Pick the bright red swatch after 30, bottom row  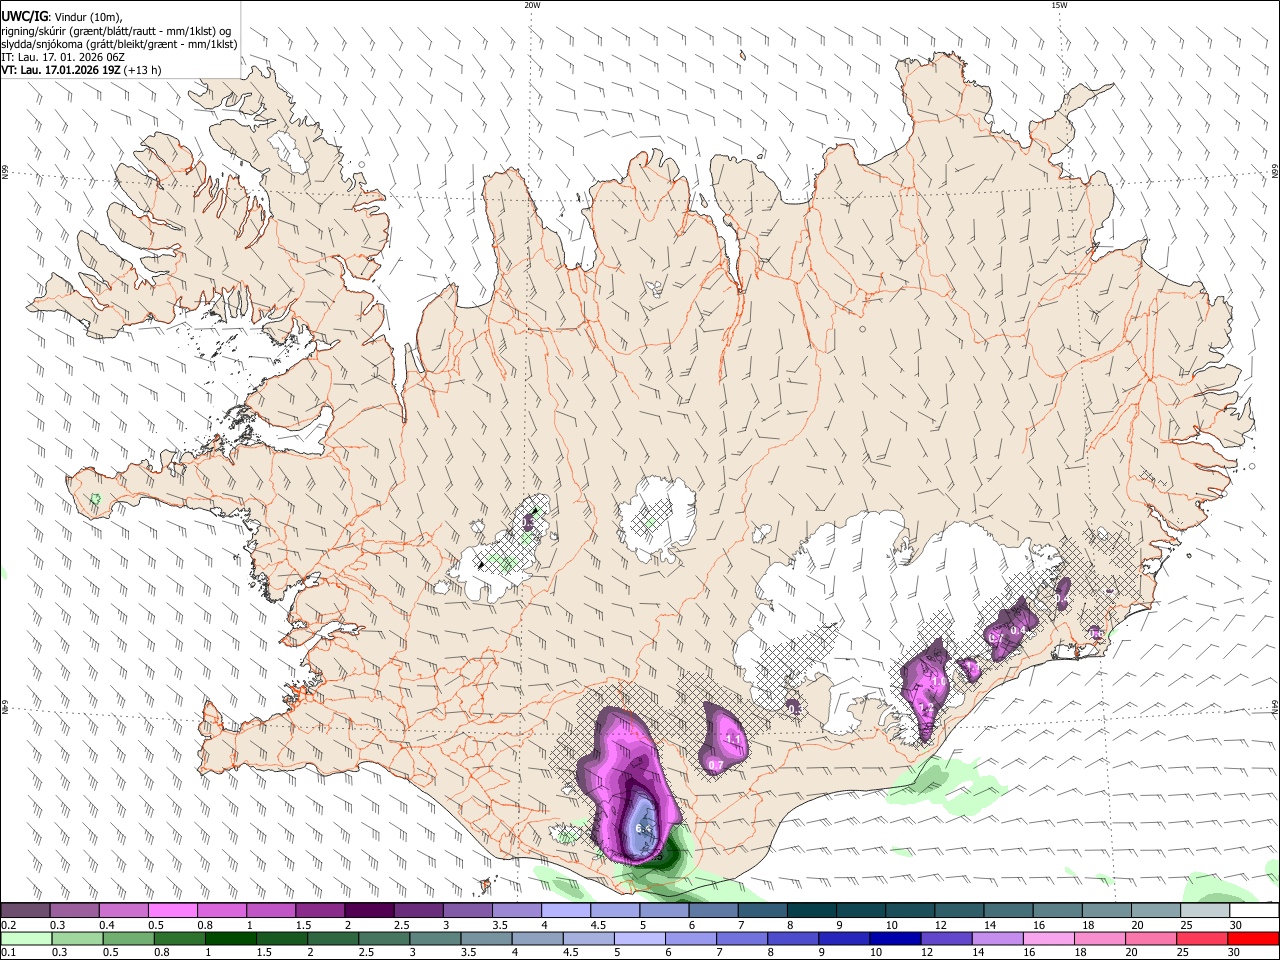pos(1254,939)
